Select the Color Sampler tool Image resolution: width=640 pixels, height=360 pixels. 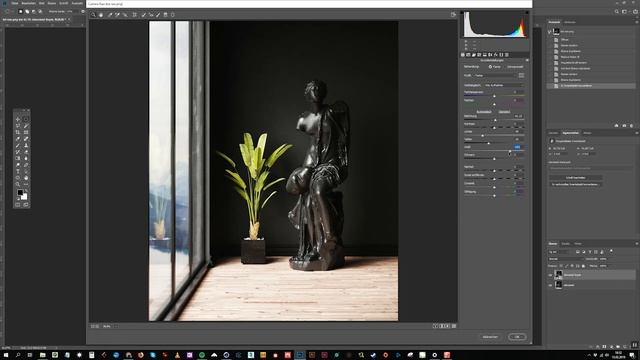point(117,15)
